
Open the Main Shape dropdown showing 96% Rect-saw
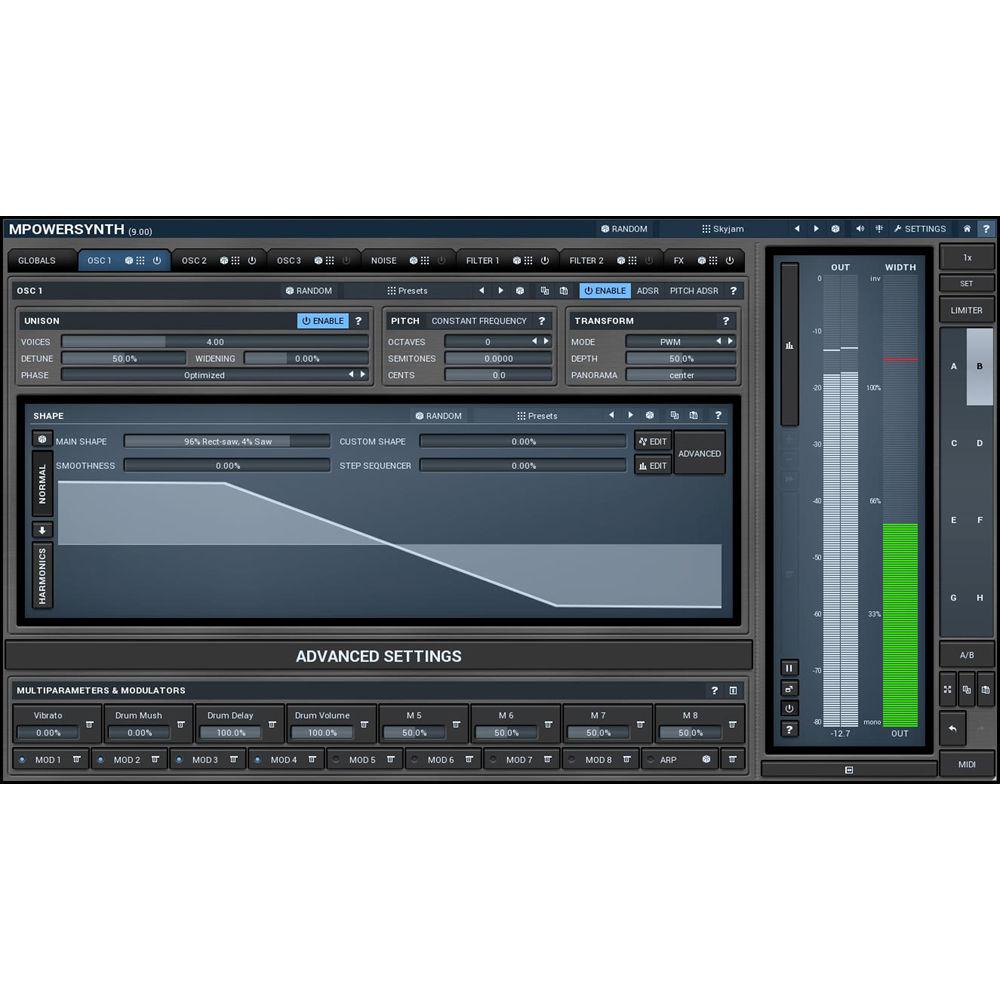228,441
